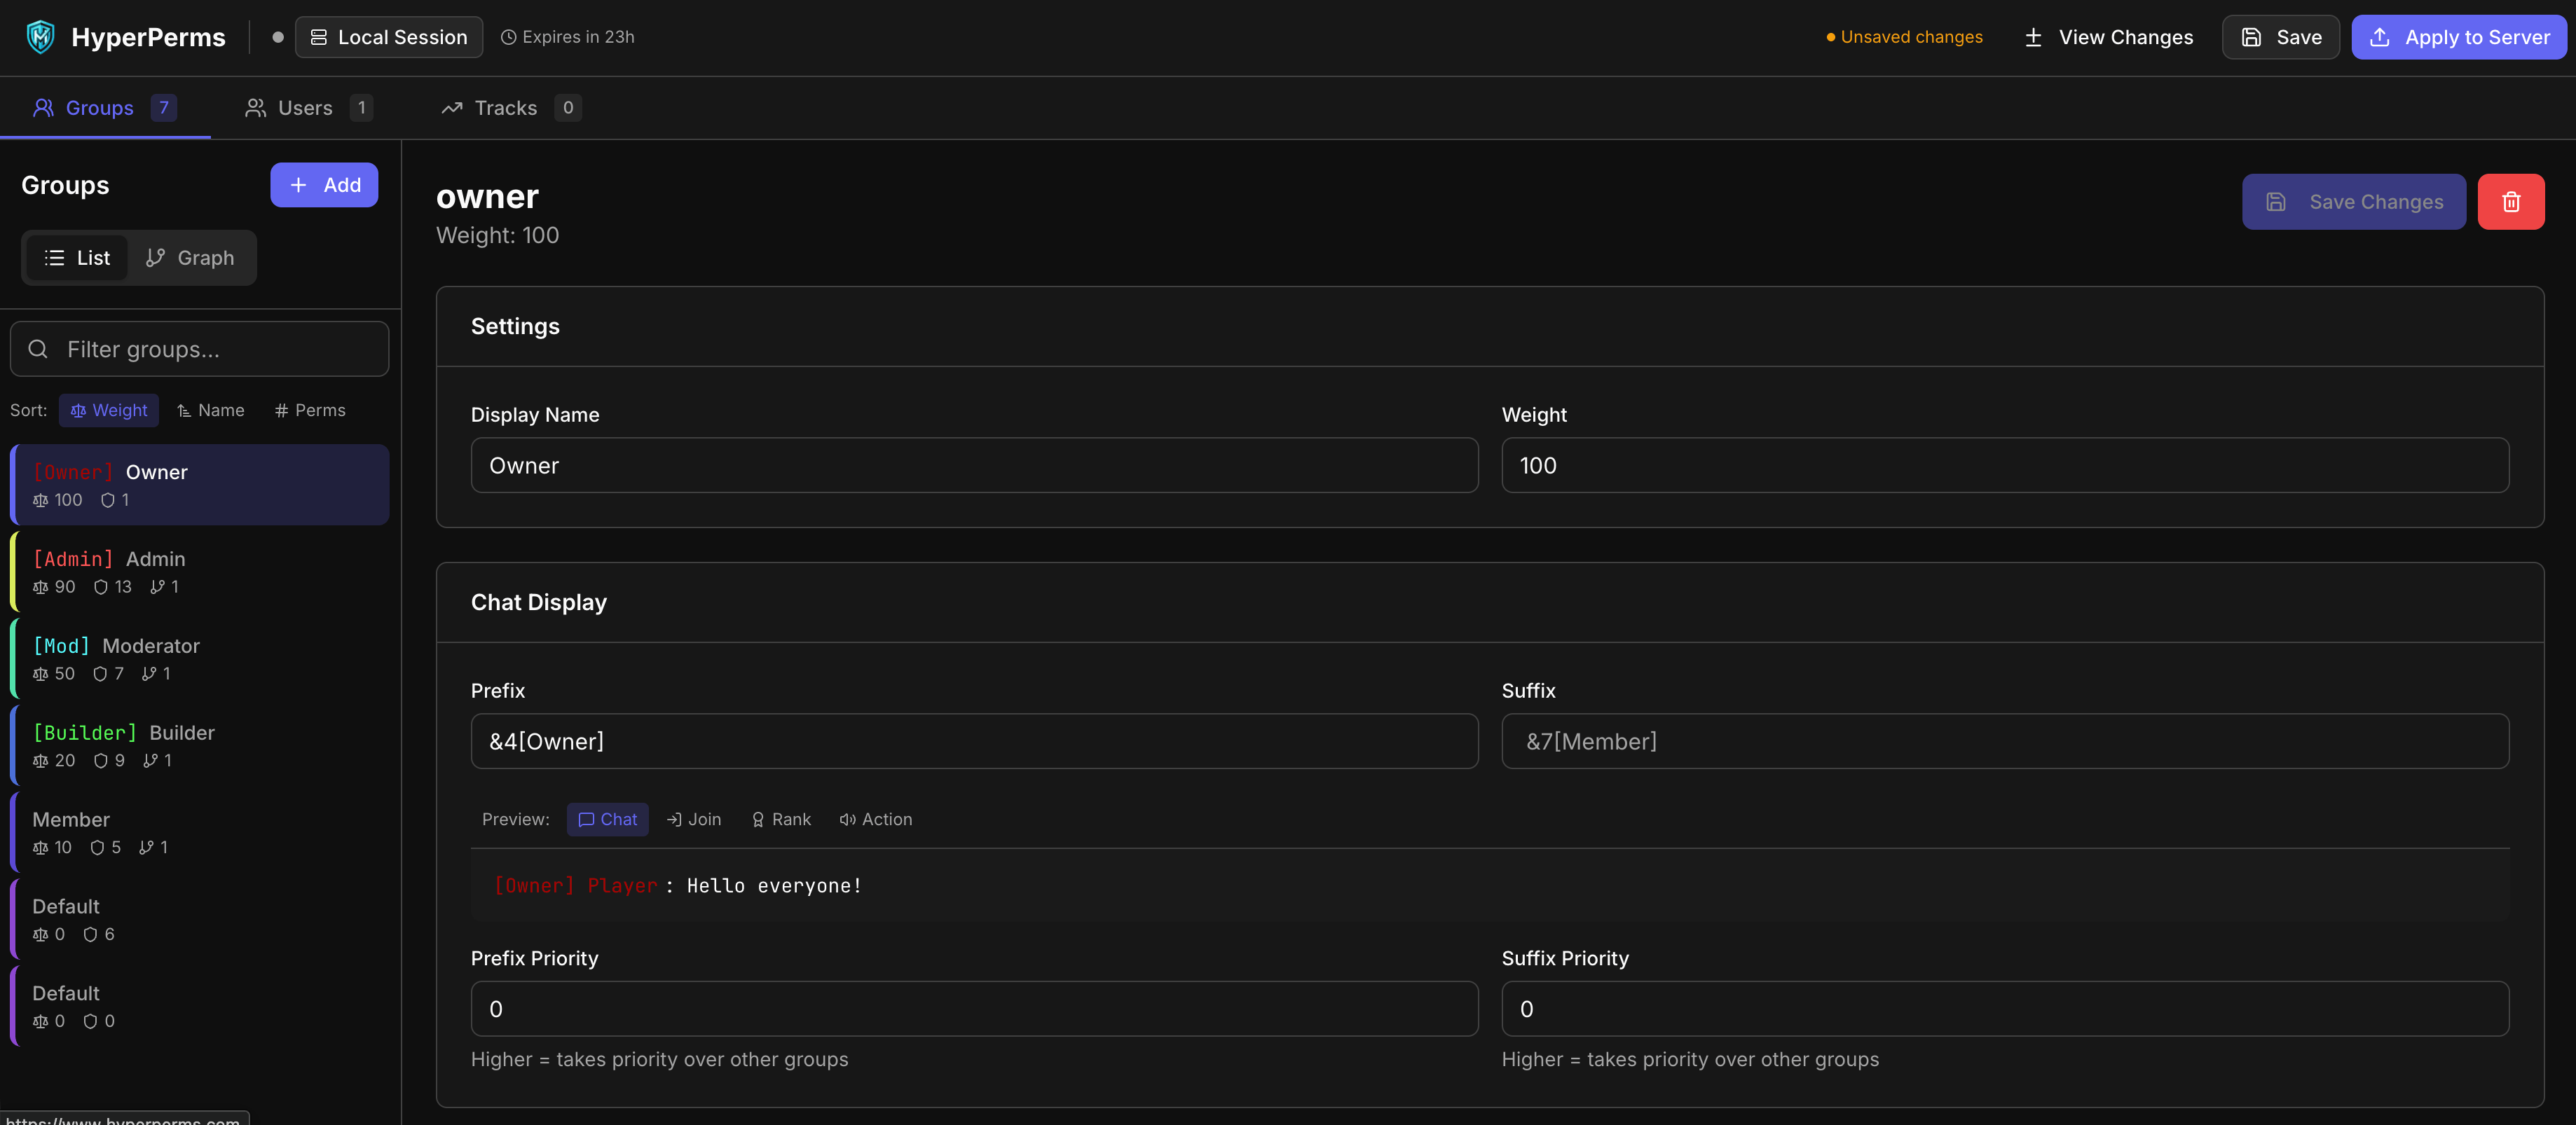
Task: Select the Join preview mode
Action: (x=694, y=819)
